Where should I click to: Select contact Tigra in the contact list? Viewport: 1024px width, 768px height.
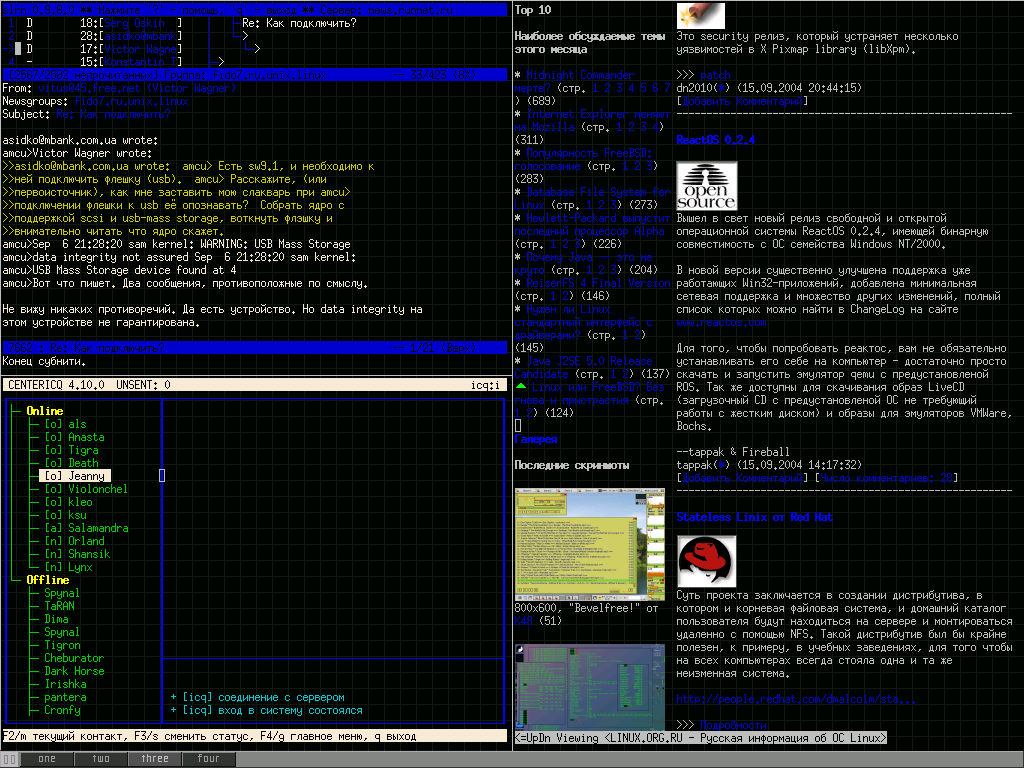pos(71,450)
